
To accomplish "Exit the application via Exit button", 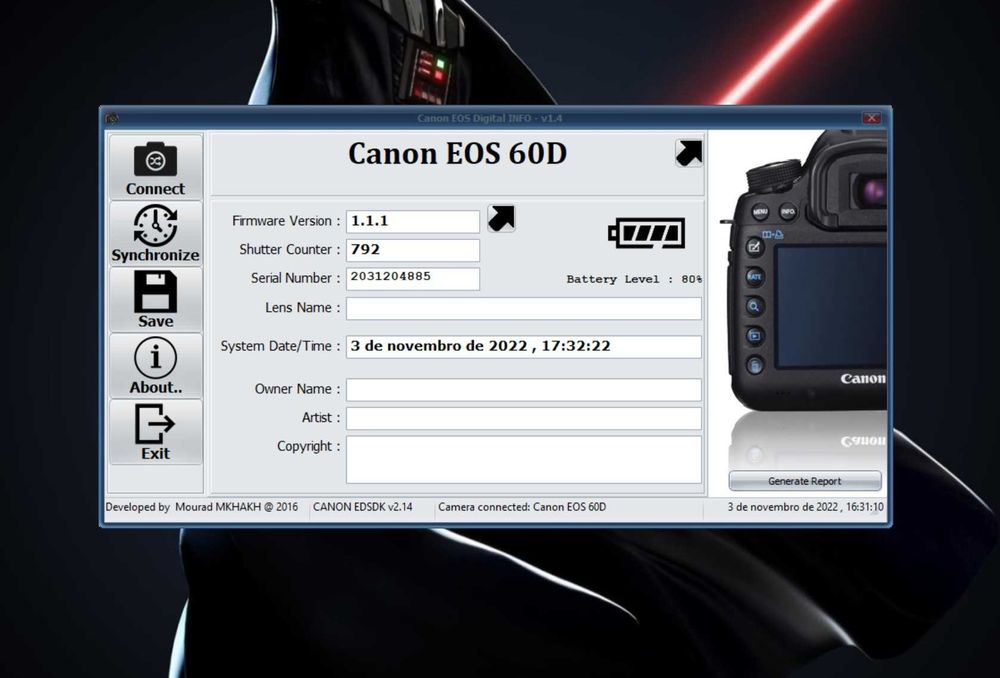I will (156, 432).
